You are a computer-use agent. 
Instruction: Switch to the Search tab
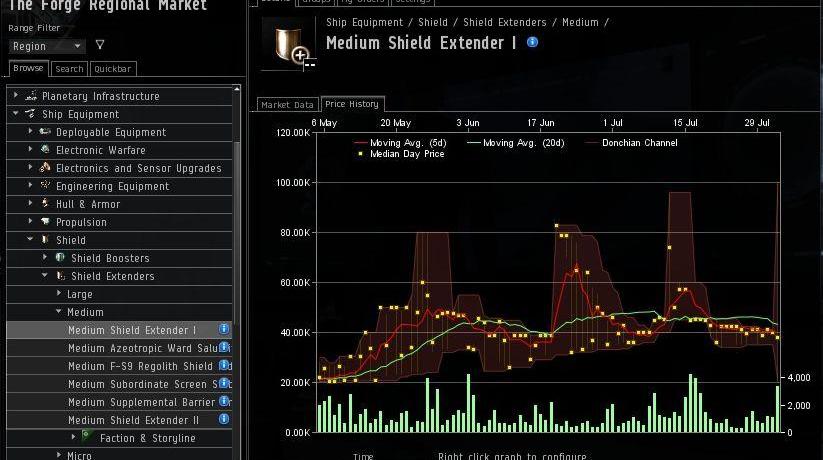69,69
